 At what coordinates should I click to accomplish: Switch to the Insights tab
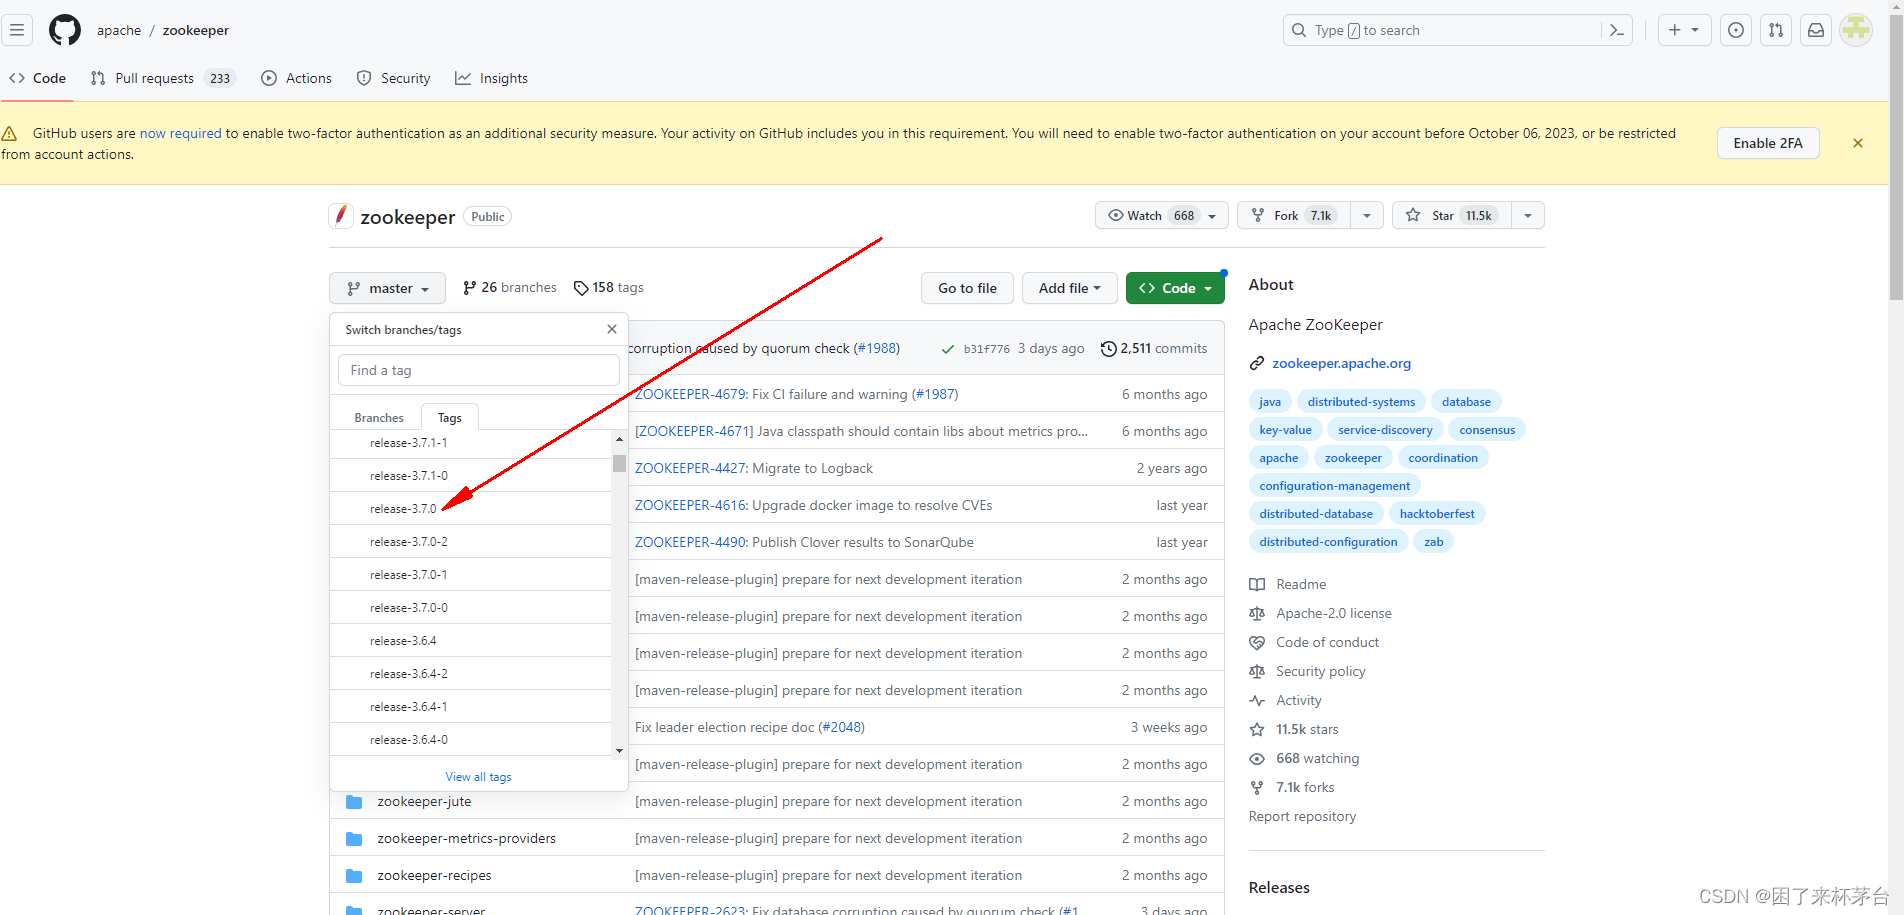pyautogui.click(x=492, y=78)
